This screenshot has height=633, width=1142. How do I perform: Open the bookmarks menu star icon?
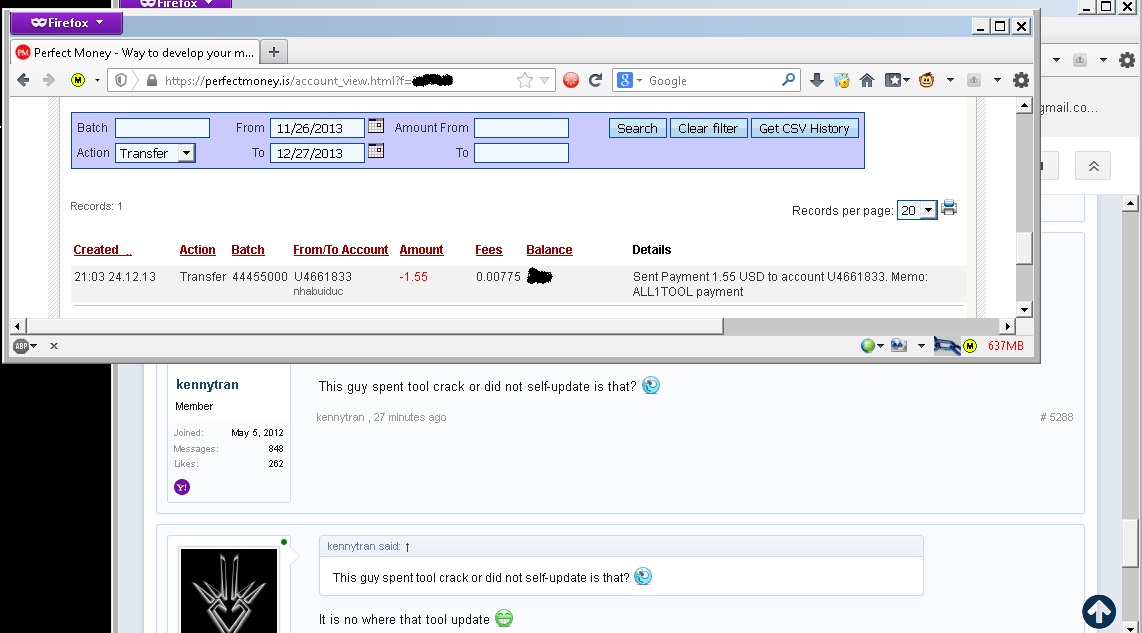pos(897,80)
